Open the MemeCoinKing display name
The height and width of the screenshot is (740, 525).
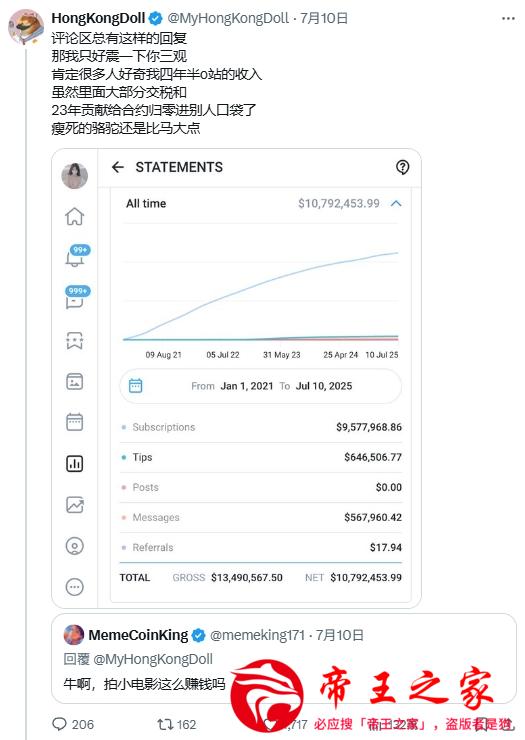138,635
